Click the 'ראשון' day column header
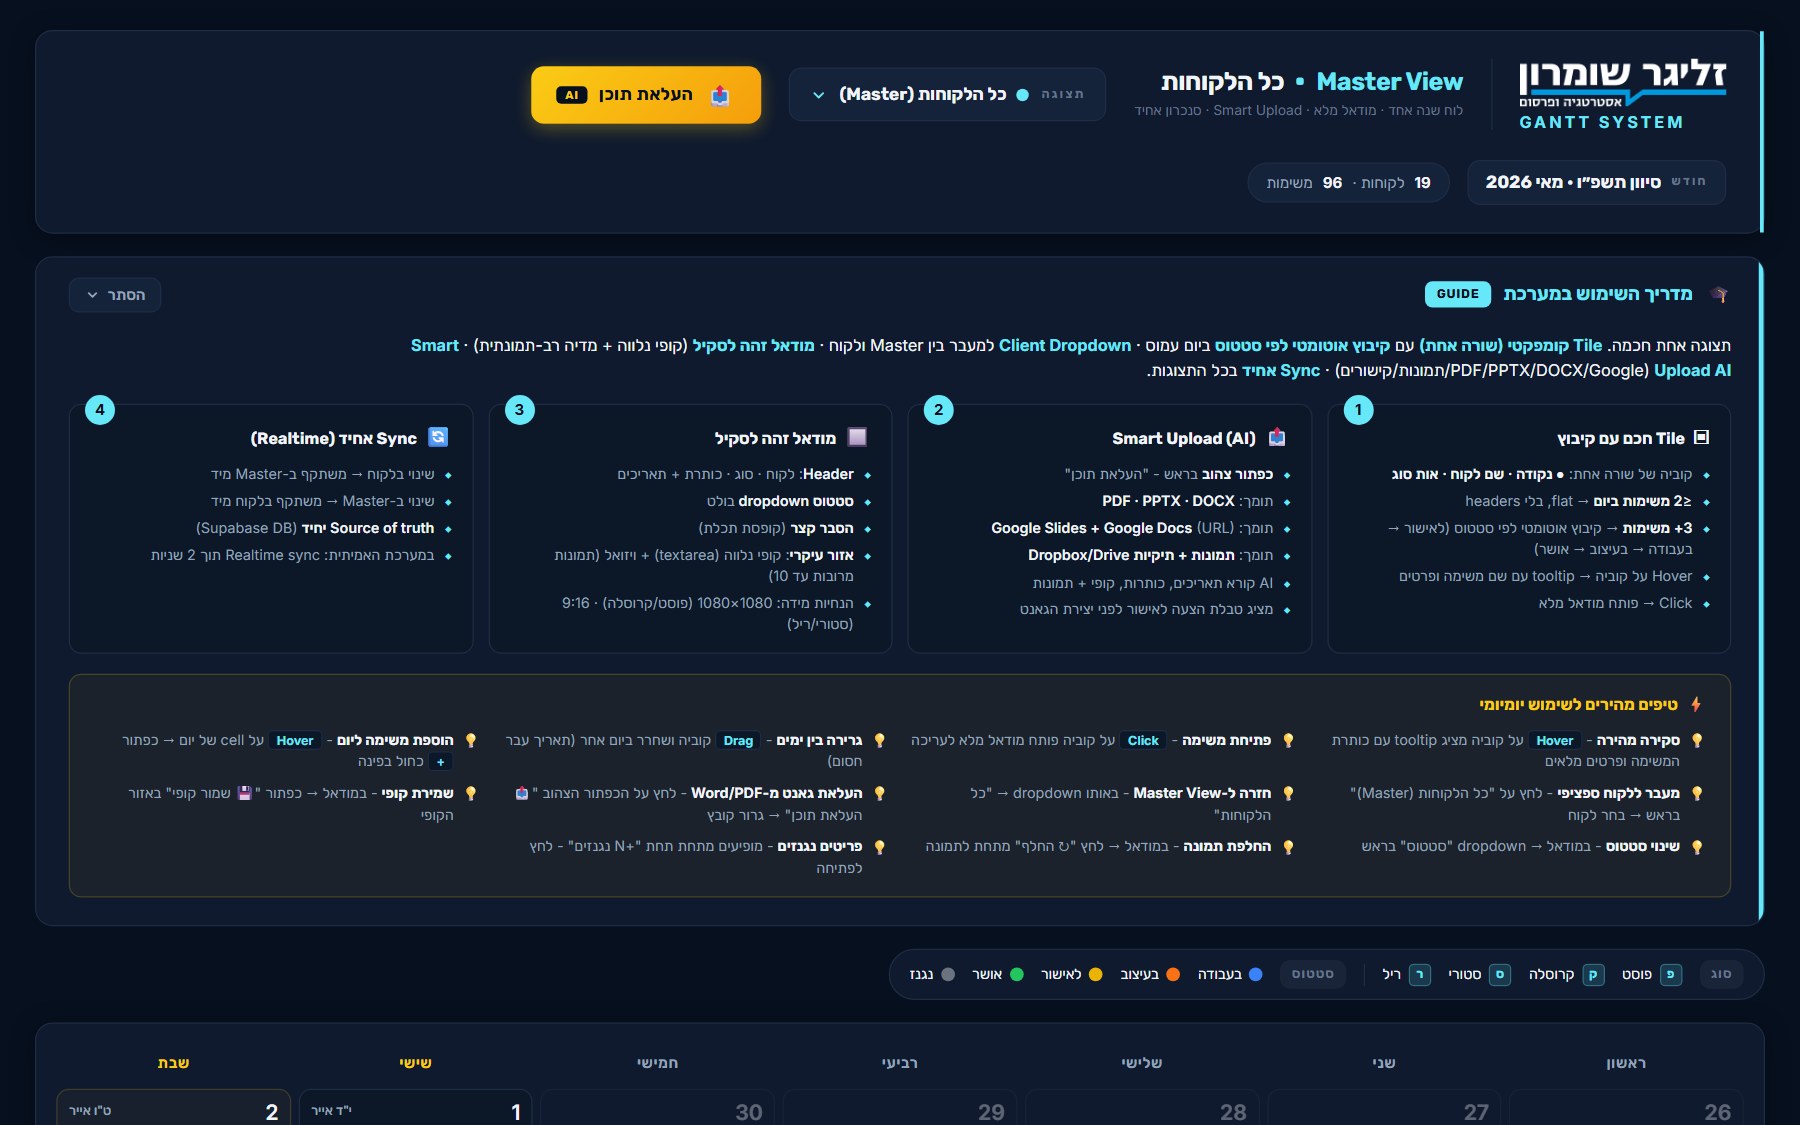Image resolution: width=1800 pixels, height=1125 pixels. tap(1626, 1063)
